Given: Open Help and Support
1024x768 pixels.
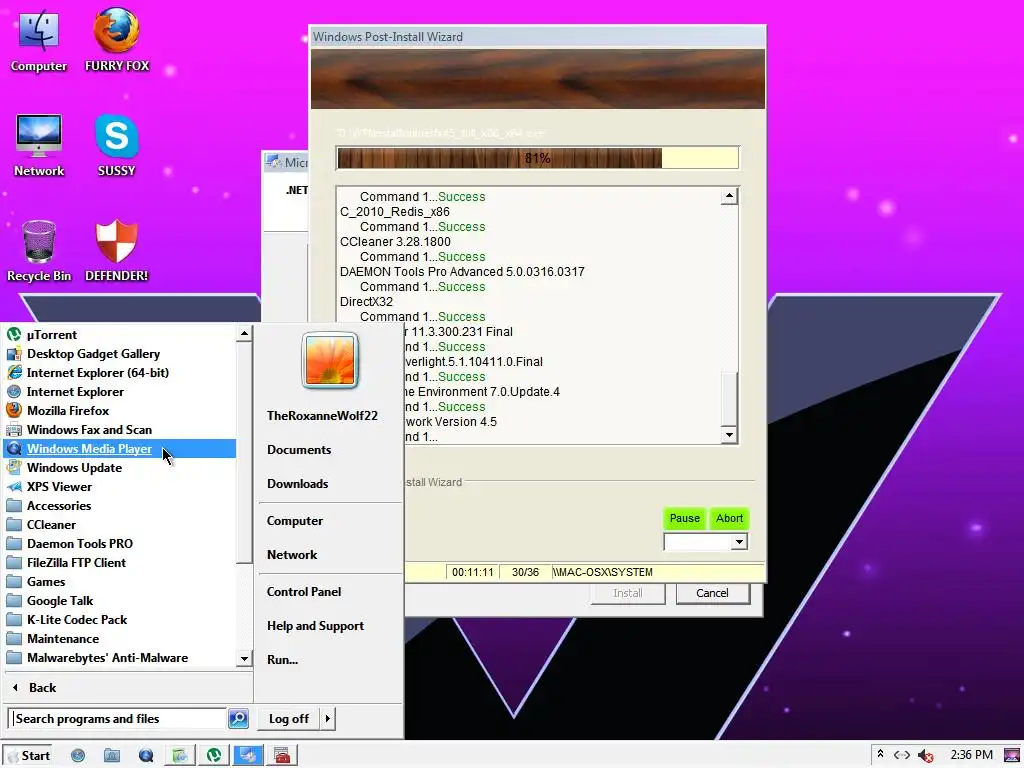Looking at the screenshot, I should click(x=315, y=626).
